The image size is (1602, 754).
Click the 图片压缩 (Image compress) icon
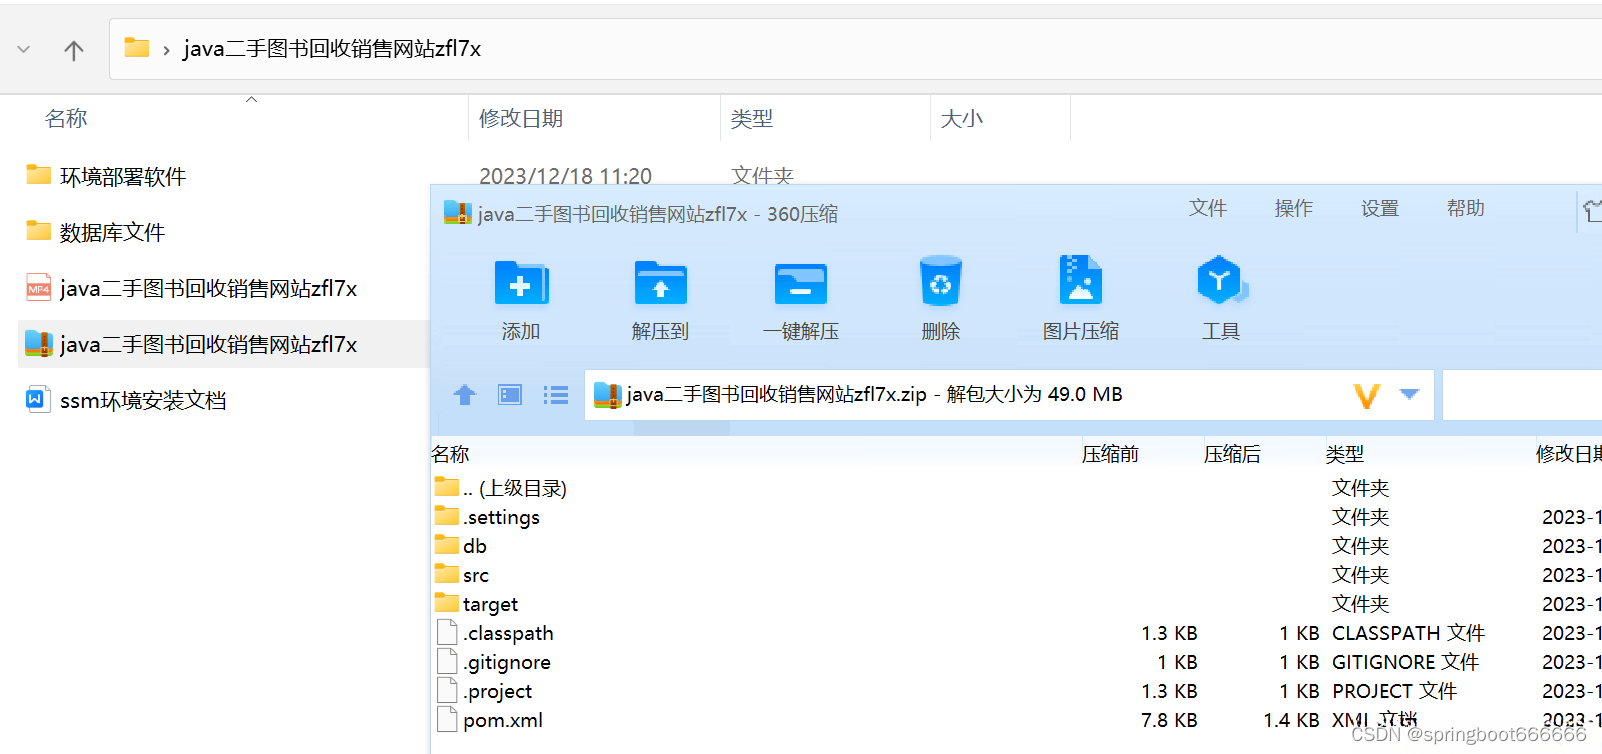tap(1080, 280)
